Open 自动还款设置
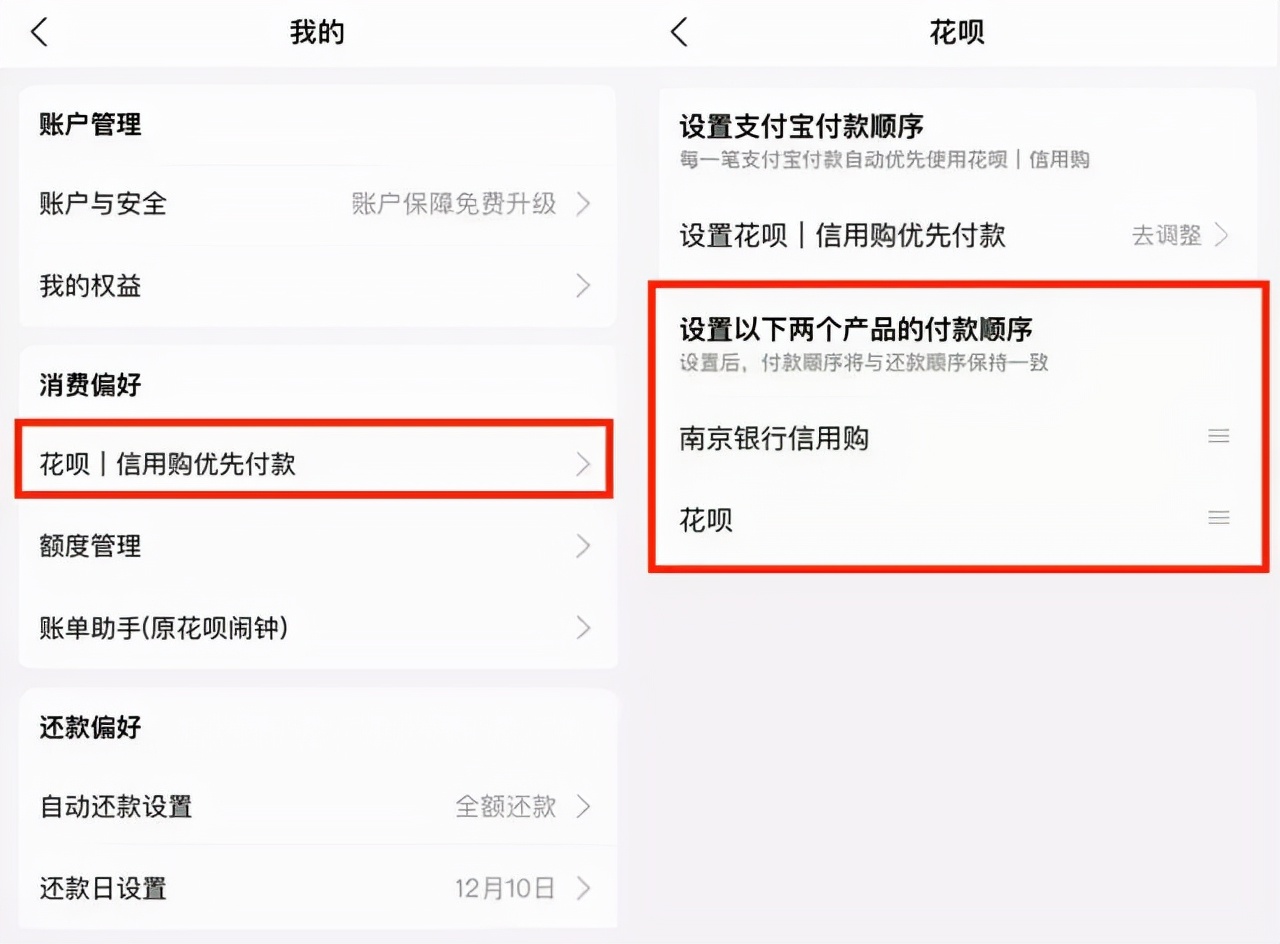Image resolution: width=1280 pixels, height=944 pixels. pos(318,806)
